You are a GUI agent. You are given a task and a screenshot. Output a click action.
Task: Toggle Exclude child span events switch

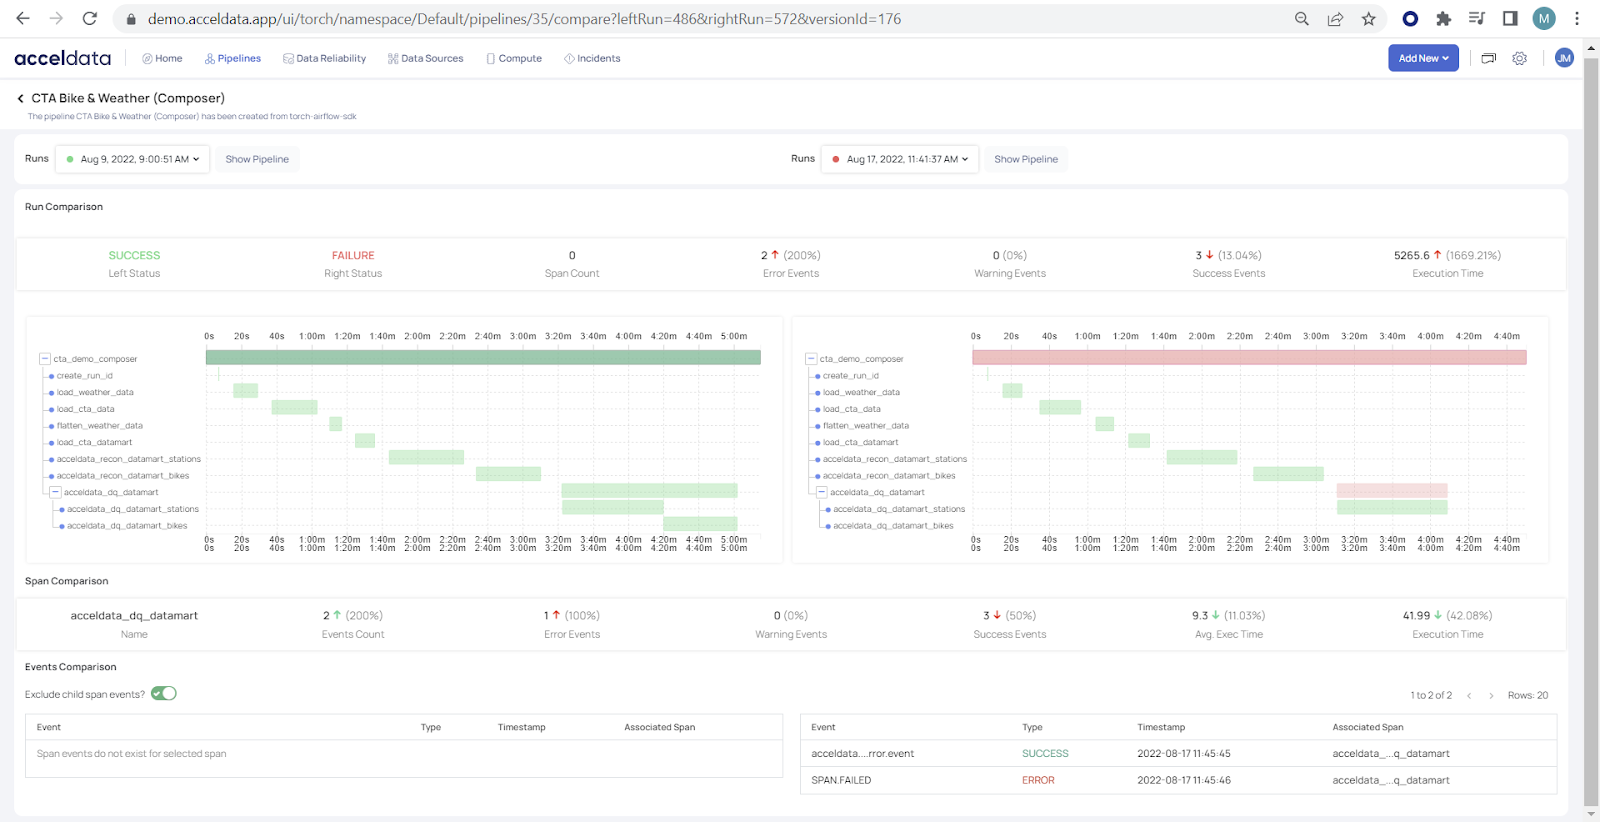164,693
